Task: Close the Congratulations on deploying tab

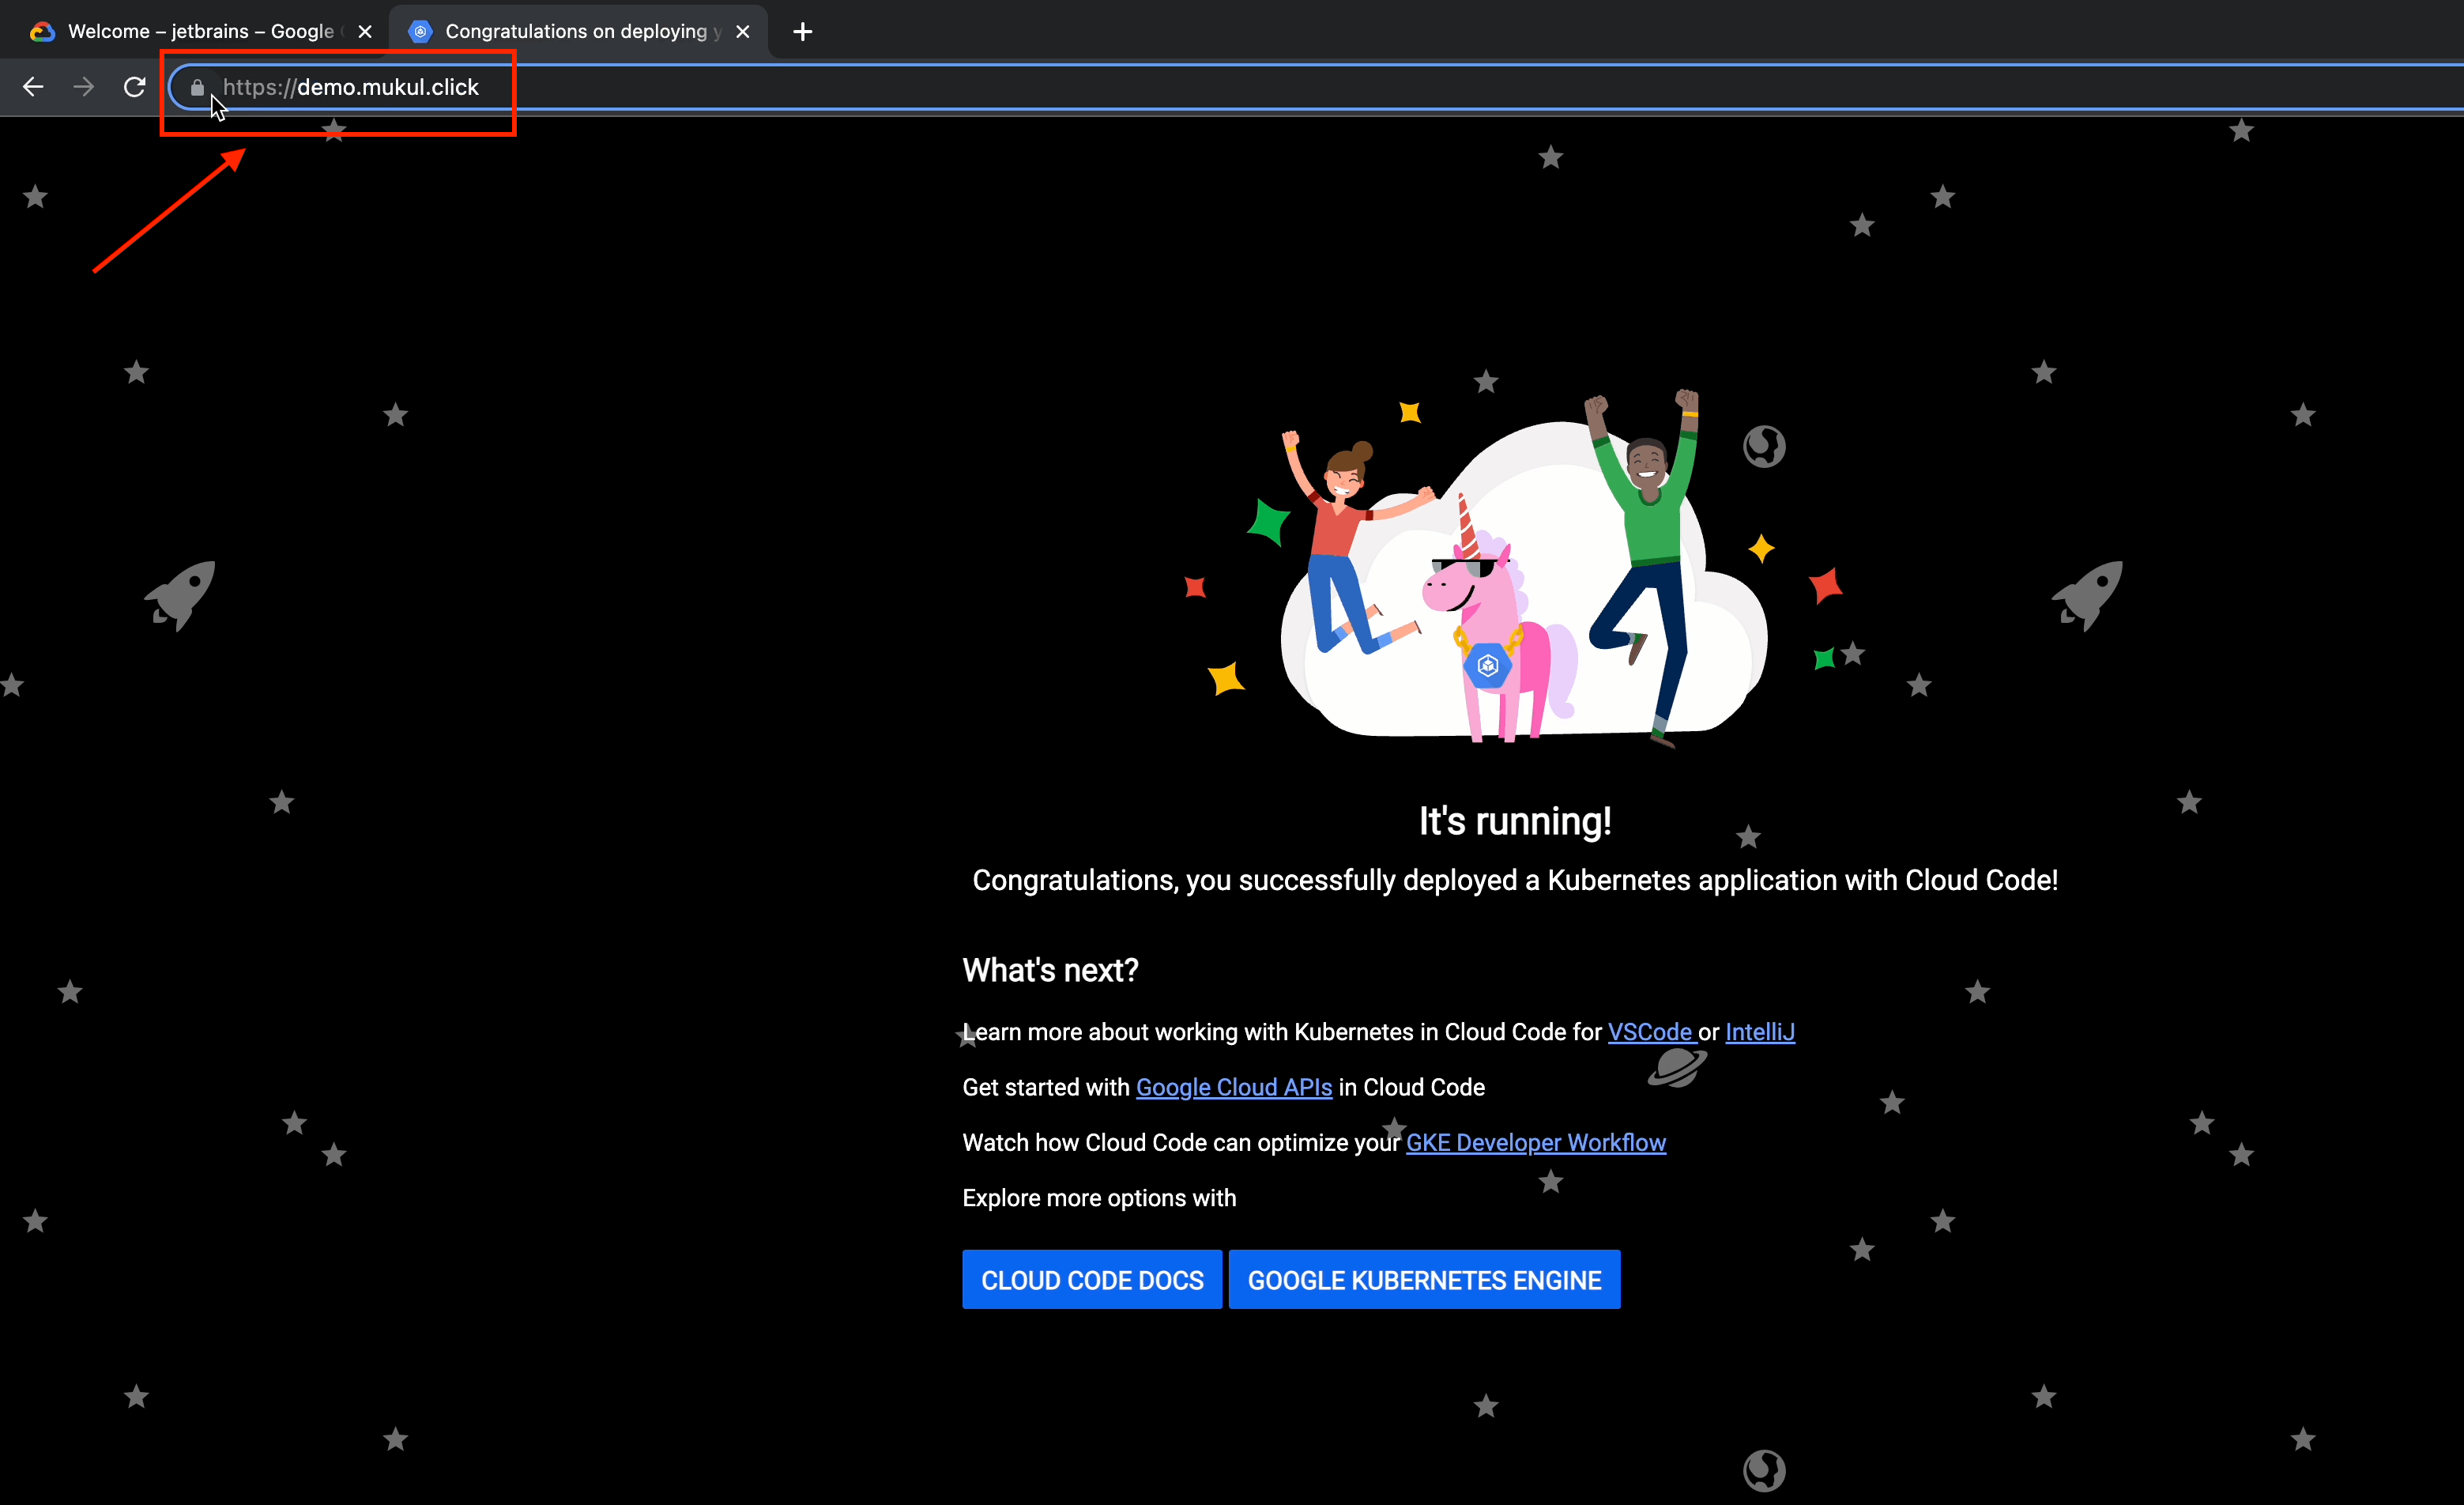Action: [743, 32]
